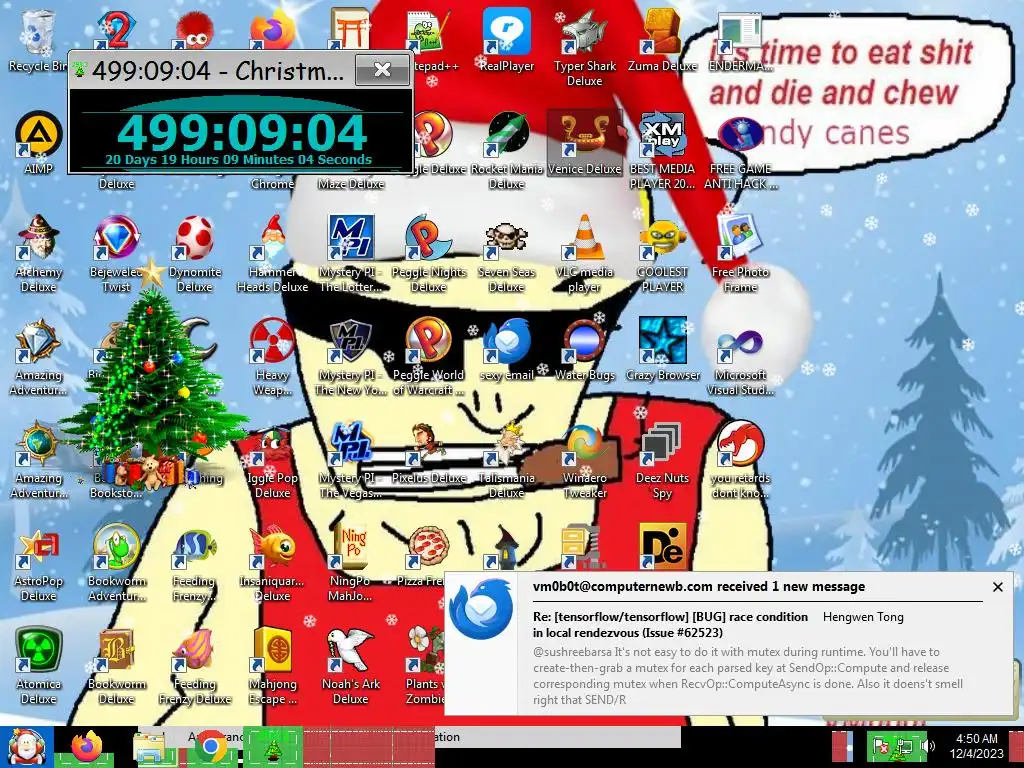Launch Bejeweled Twist shortcut

[116, 253]
